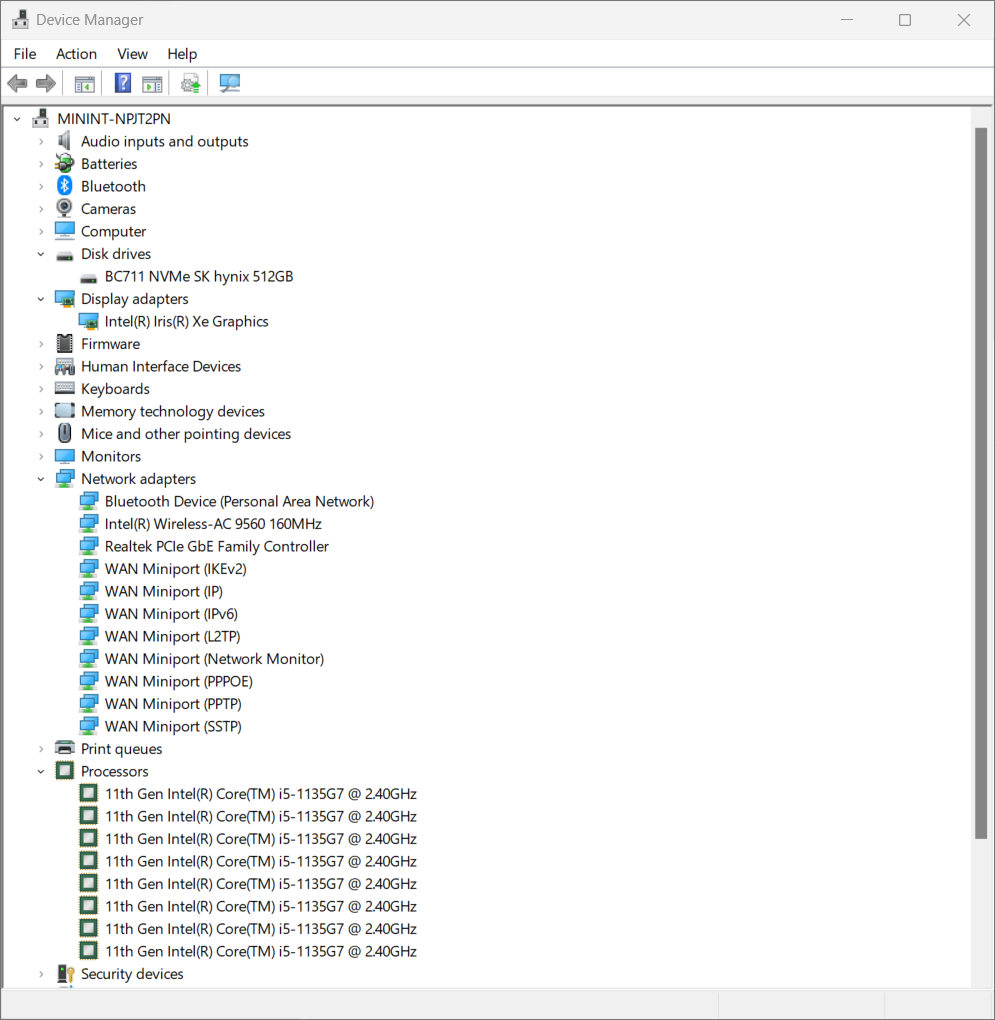Click the Mice pointing devices icon
Image resolution: width=995 pixels, height=1020 pixels.
tap(64, 433)
